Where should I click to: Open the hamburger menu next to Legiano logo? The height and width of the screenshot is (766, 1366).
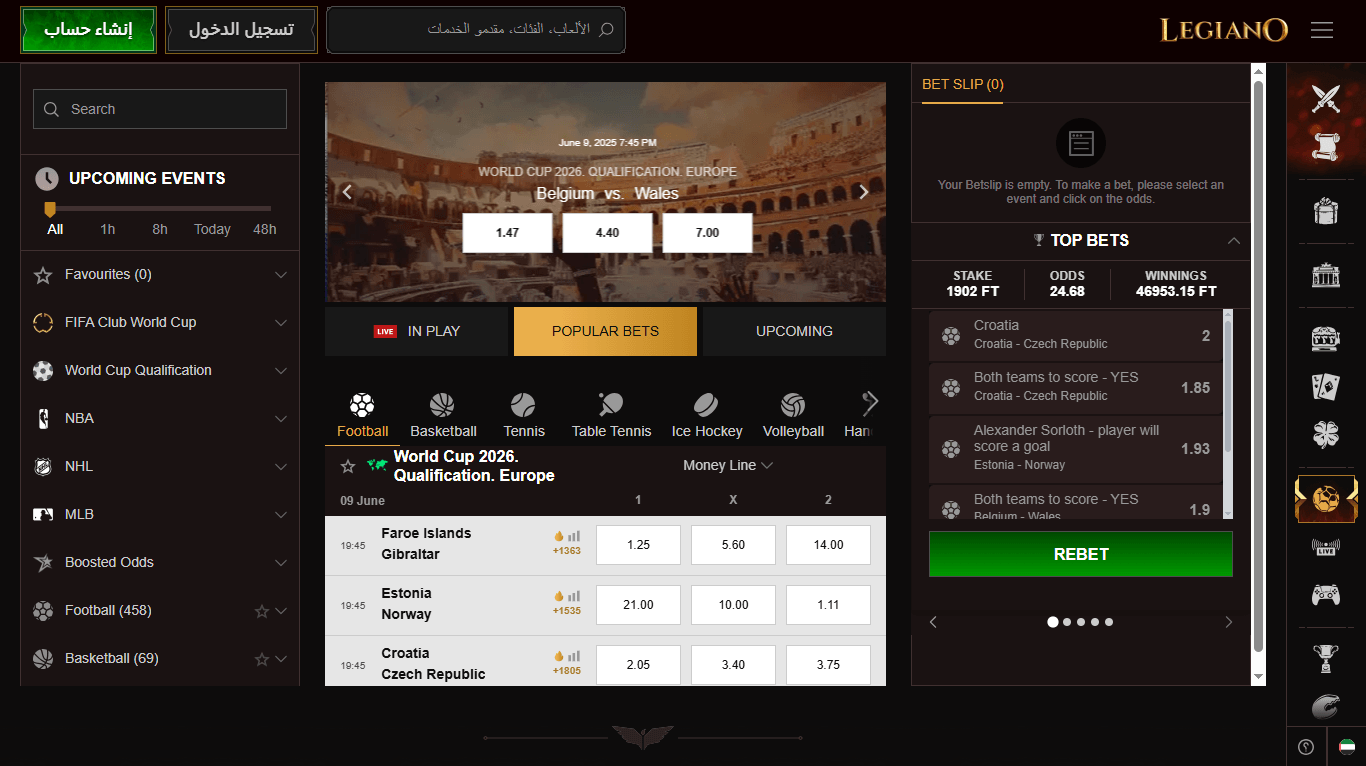[1322, 31]
